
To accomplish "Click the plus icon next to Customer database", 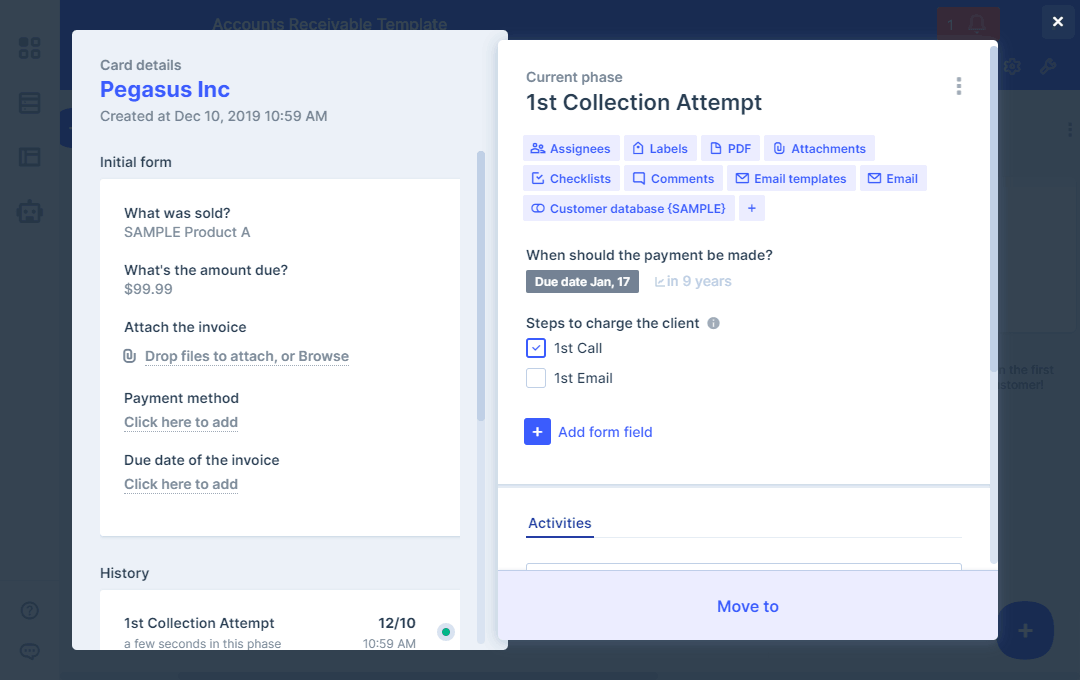I will click(752, 208).
